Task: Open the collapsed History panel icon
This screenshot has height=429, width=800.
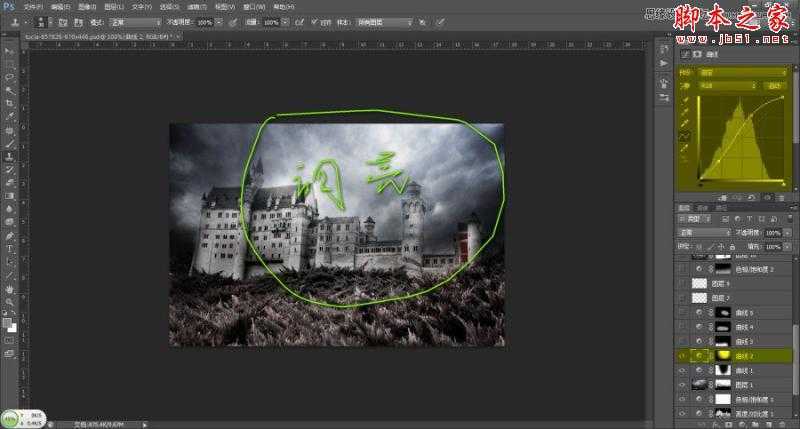Action: pyautogui.click(x=663, y=50)
